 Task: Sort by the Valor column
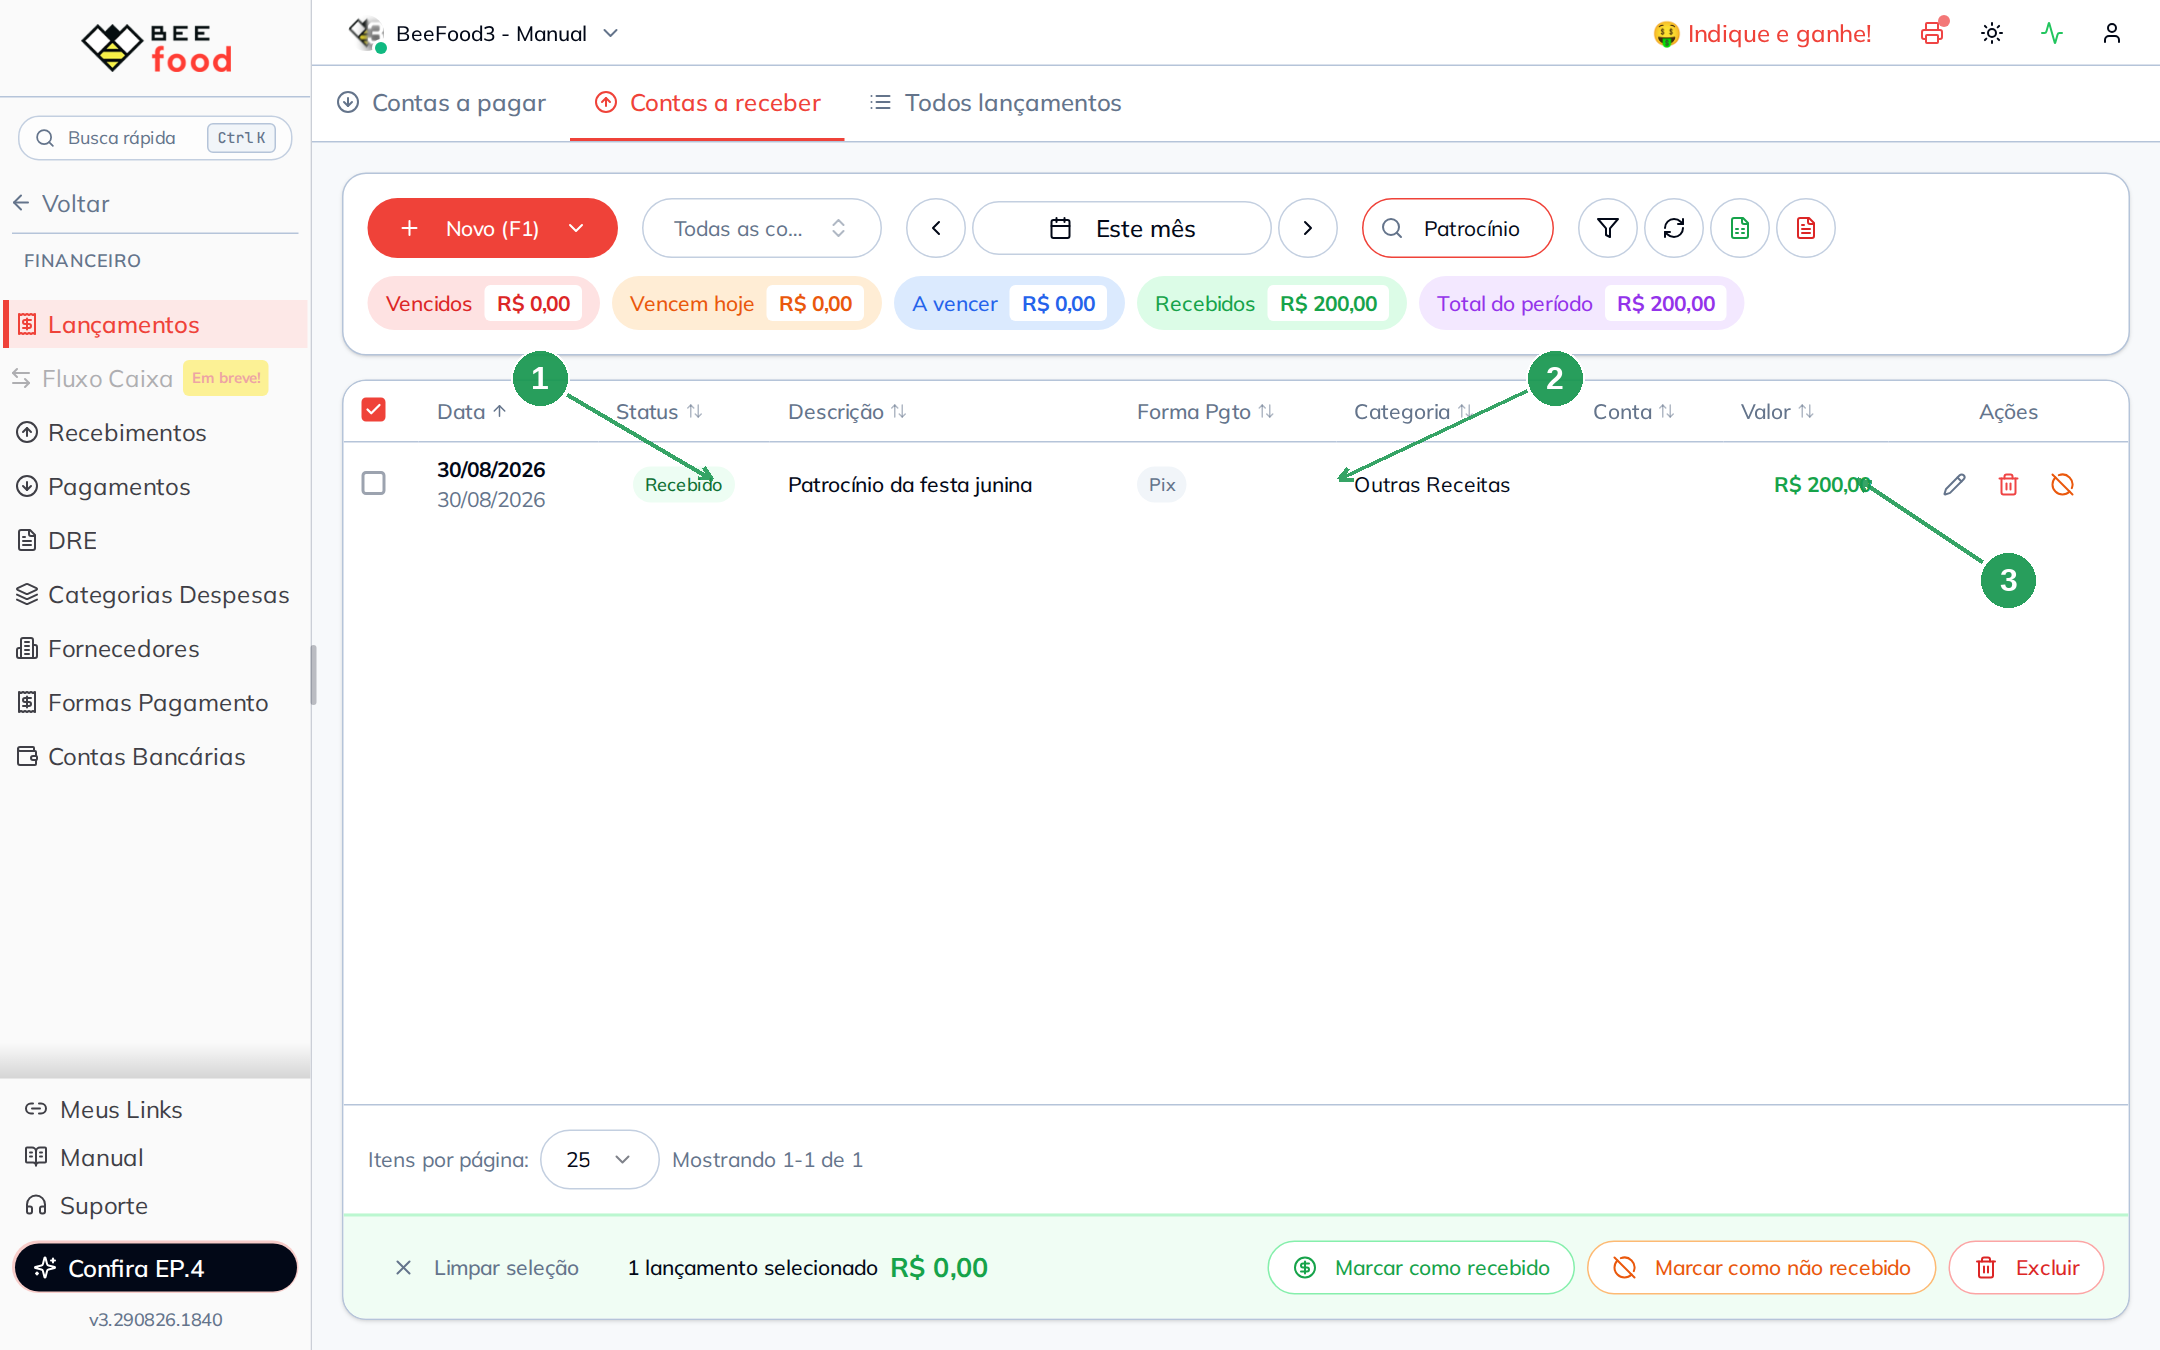coord(1778,412)
